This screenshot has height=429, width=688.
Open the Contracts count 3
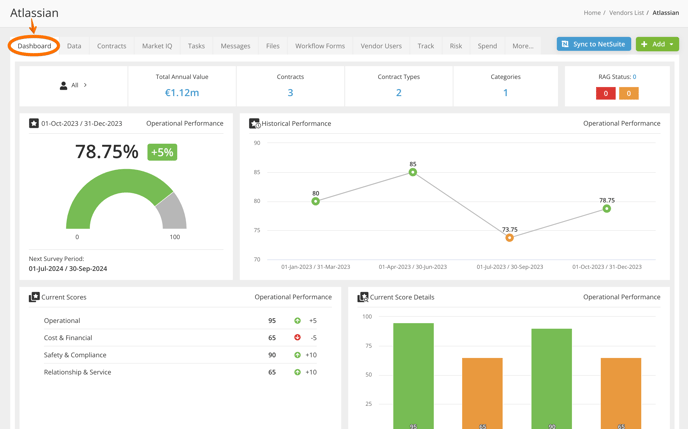[290, 93]
